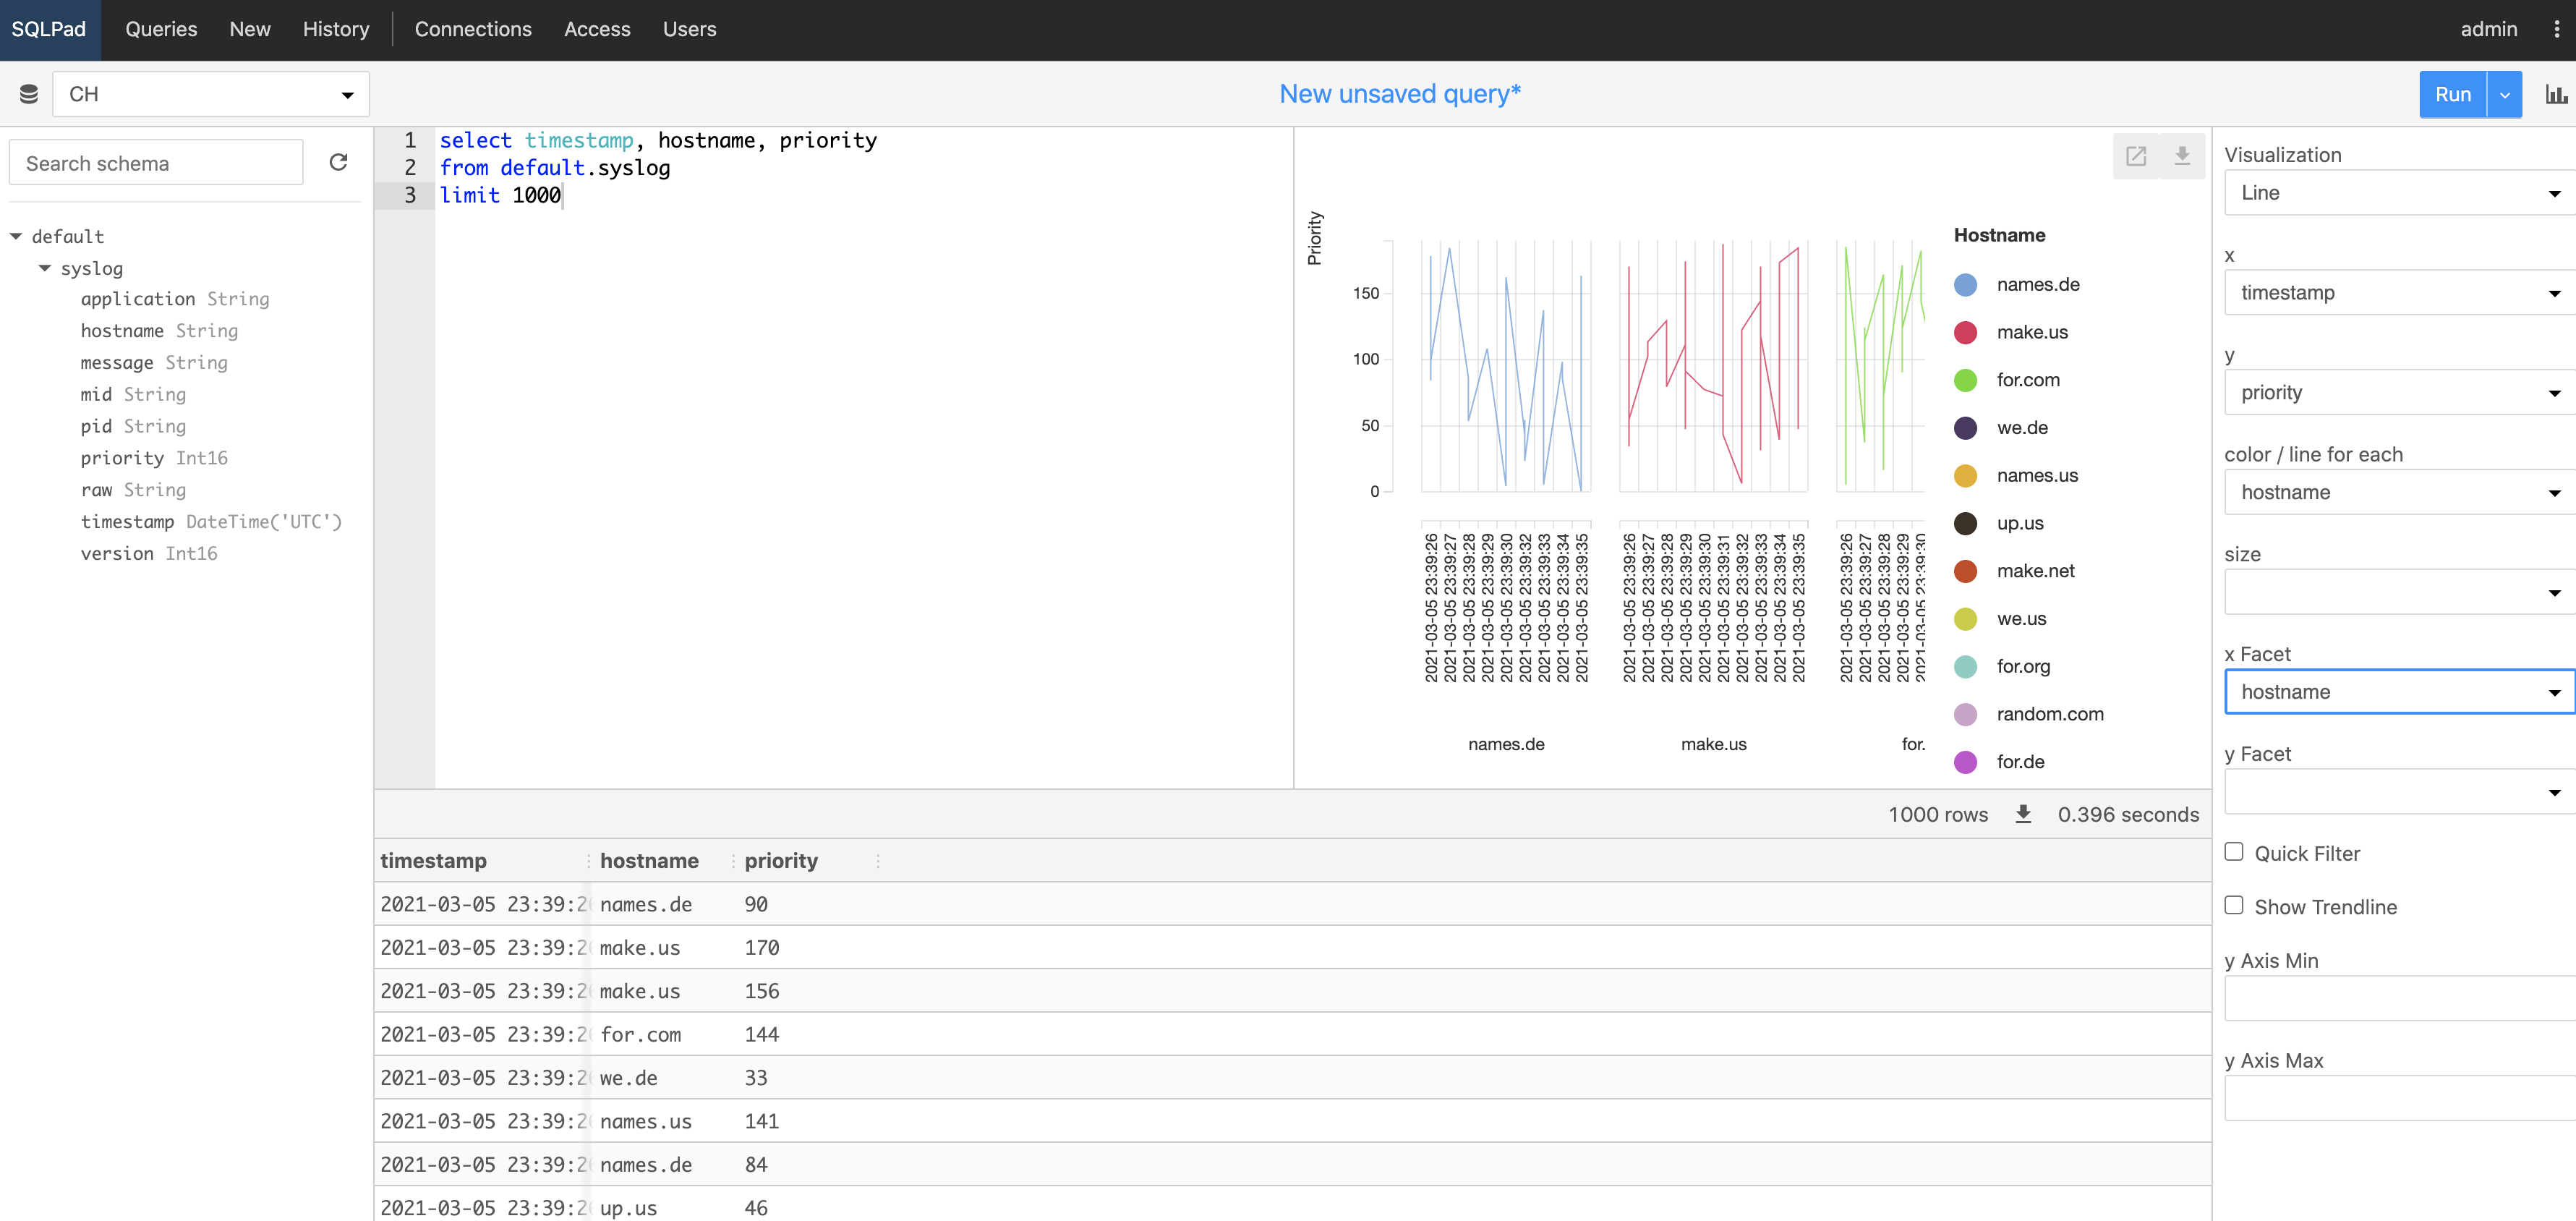Download the chart image
The width and height of the screenshot is (2576, 1221).
(x=2182, y=156)
